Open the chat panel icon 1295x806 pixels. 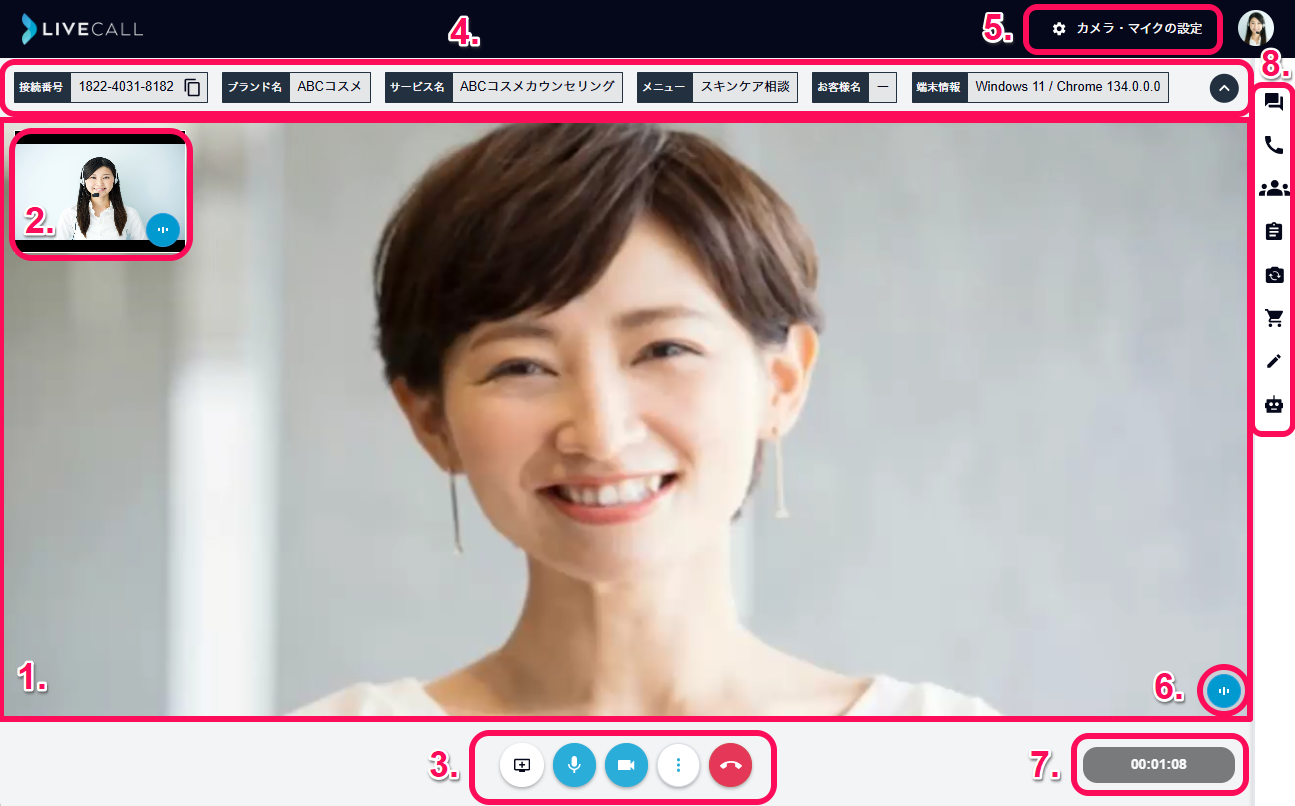click(x=1273, y=102)
